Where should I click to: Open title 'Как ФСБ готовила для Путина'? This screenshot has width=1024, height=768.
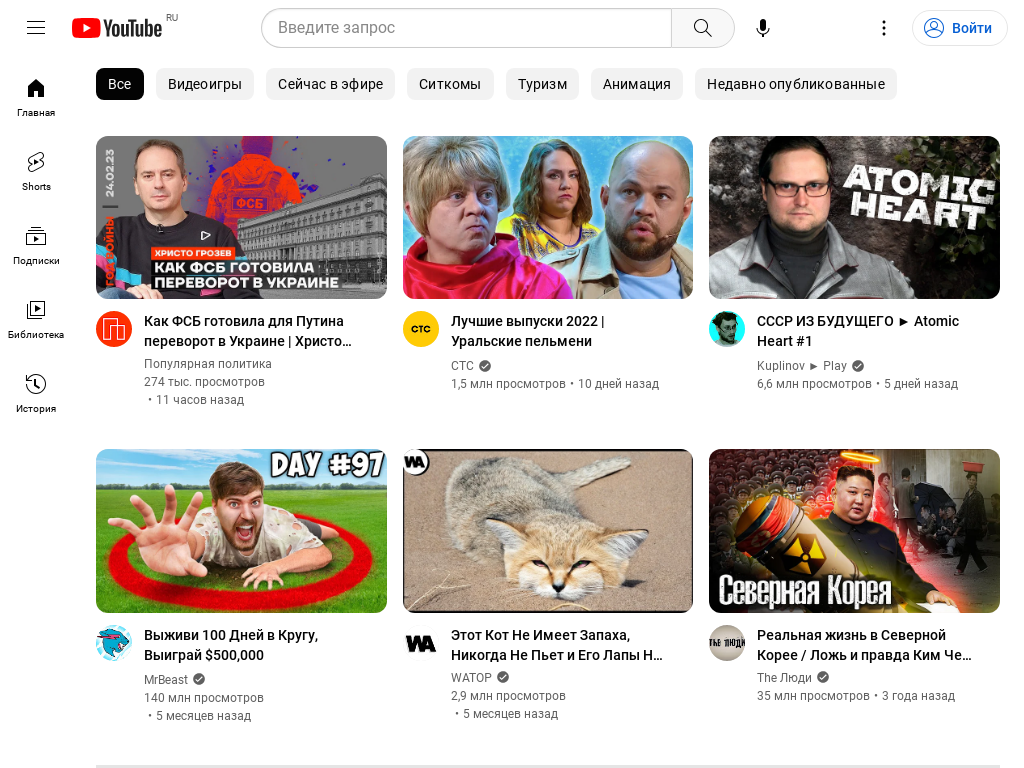point(248,331)
